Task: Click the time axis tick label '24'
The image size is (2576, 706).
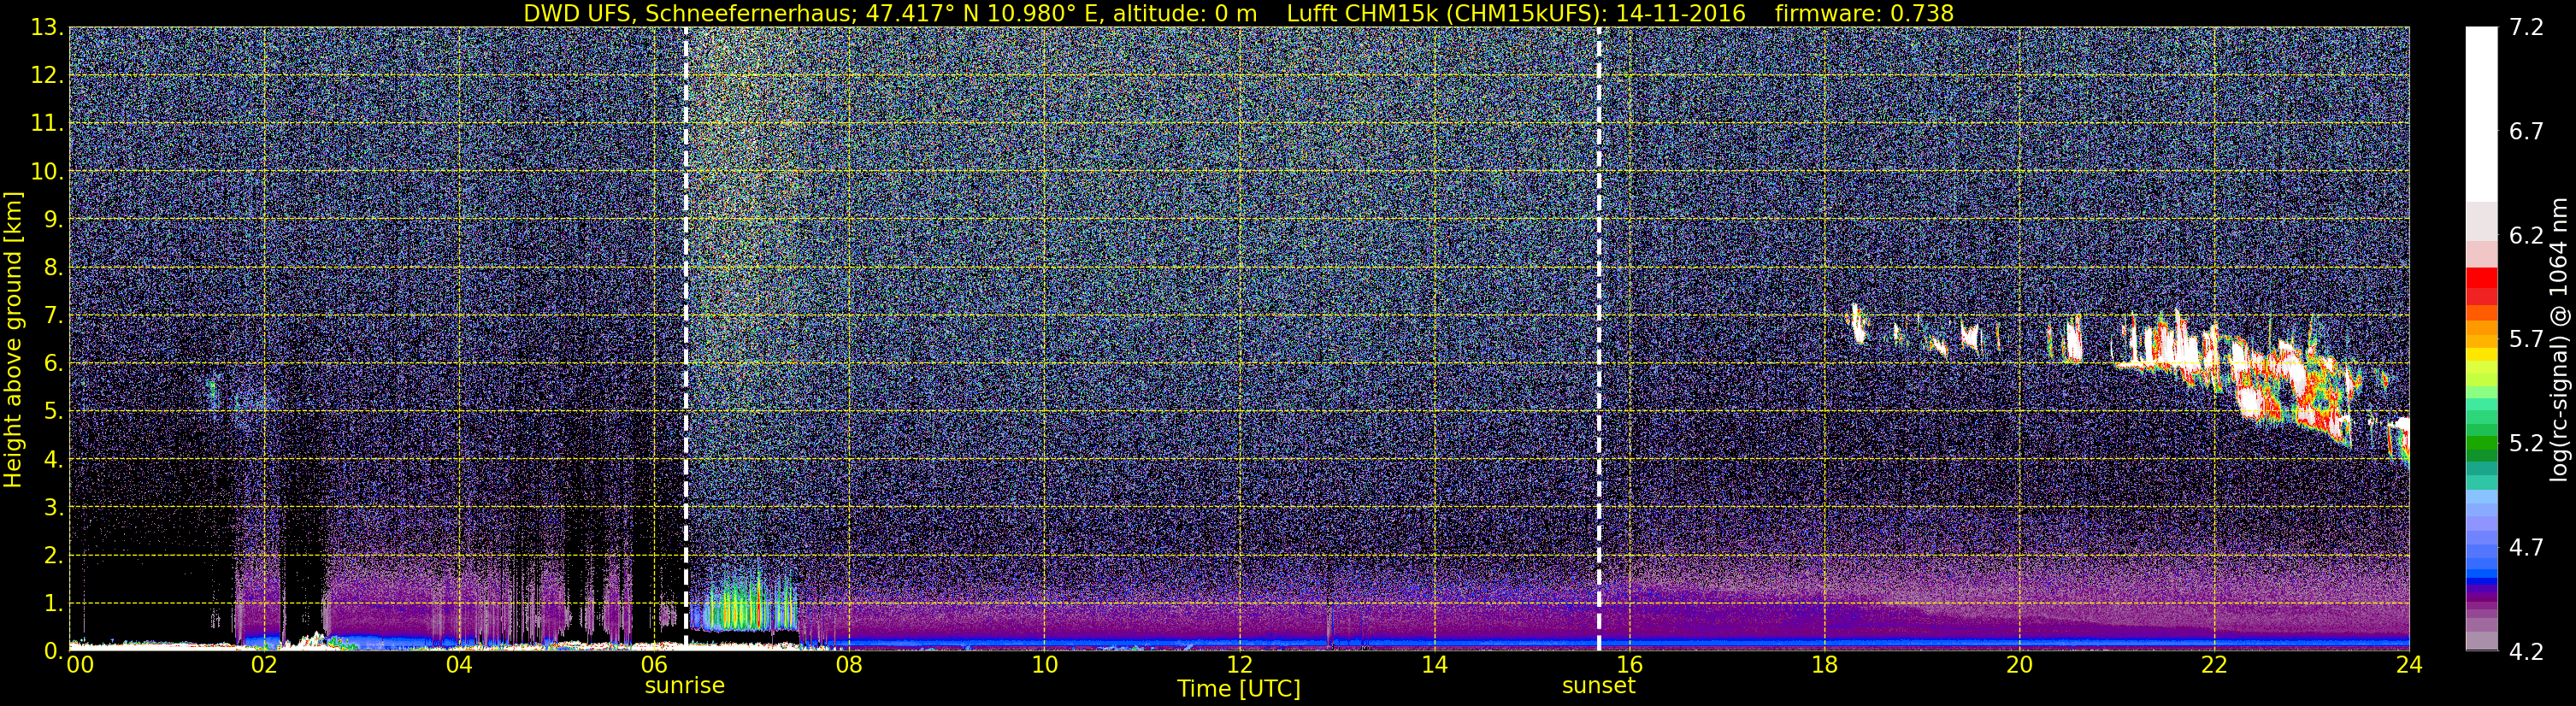Action: pyautogui.click(x=2409, y=666)
